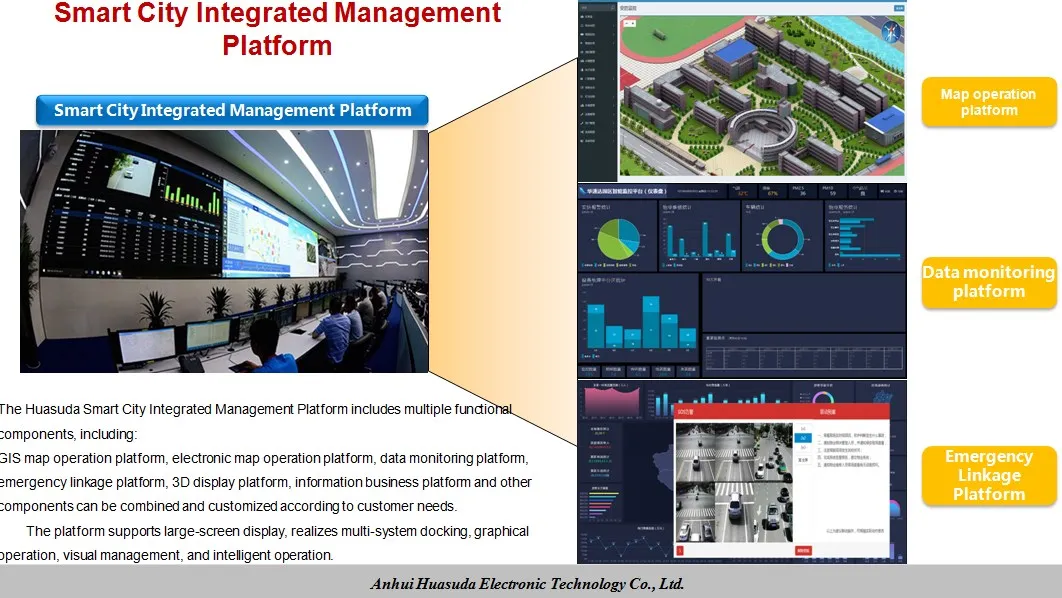Click the horizontal bar chart in the dashboard

coord(864,237)
